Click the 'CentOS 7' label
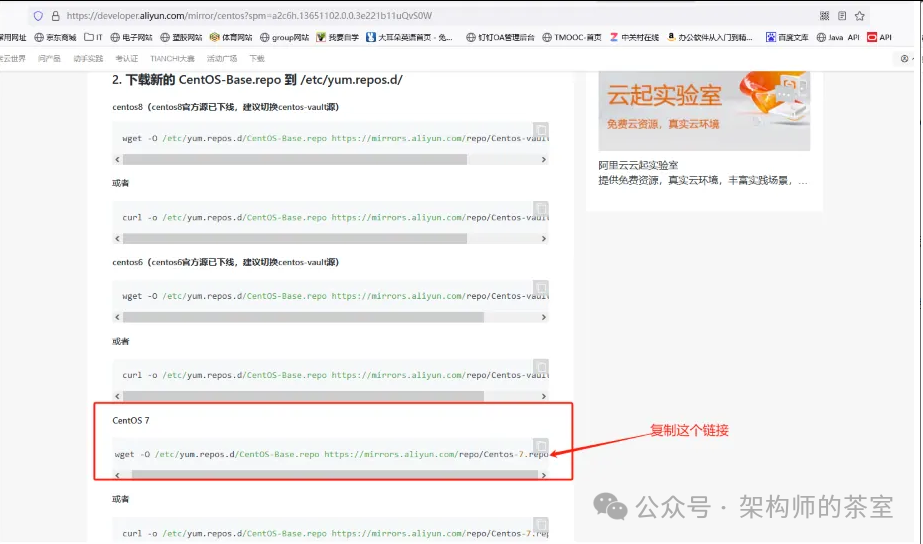The width and height of the screenshot is (923, 544). 131,420
